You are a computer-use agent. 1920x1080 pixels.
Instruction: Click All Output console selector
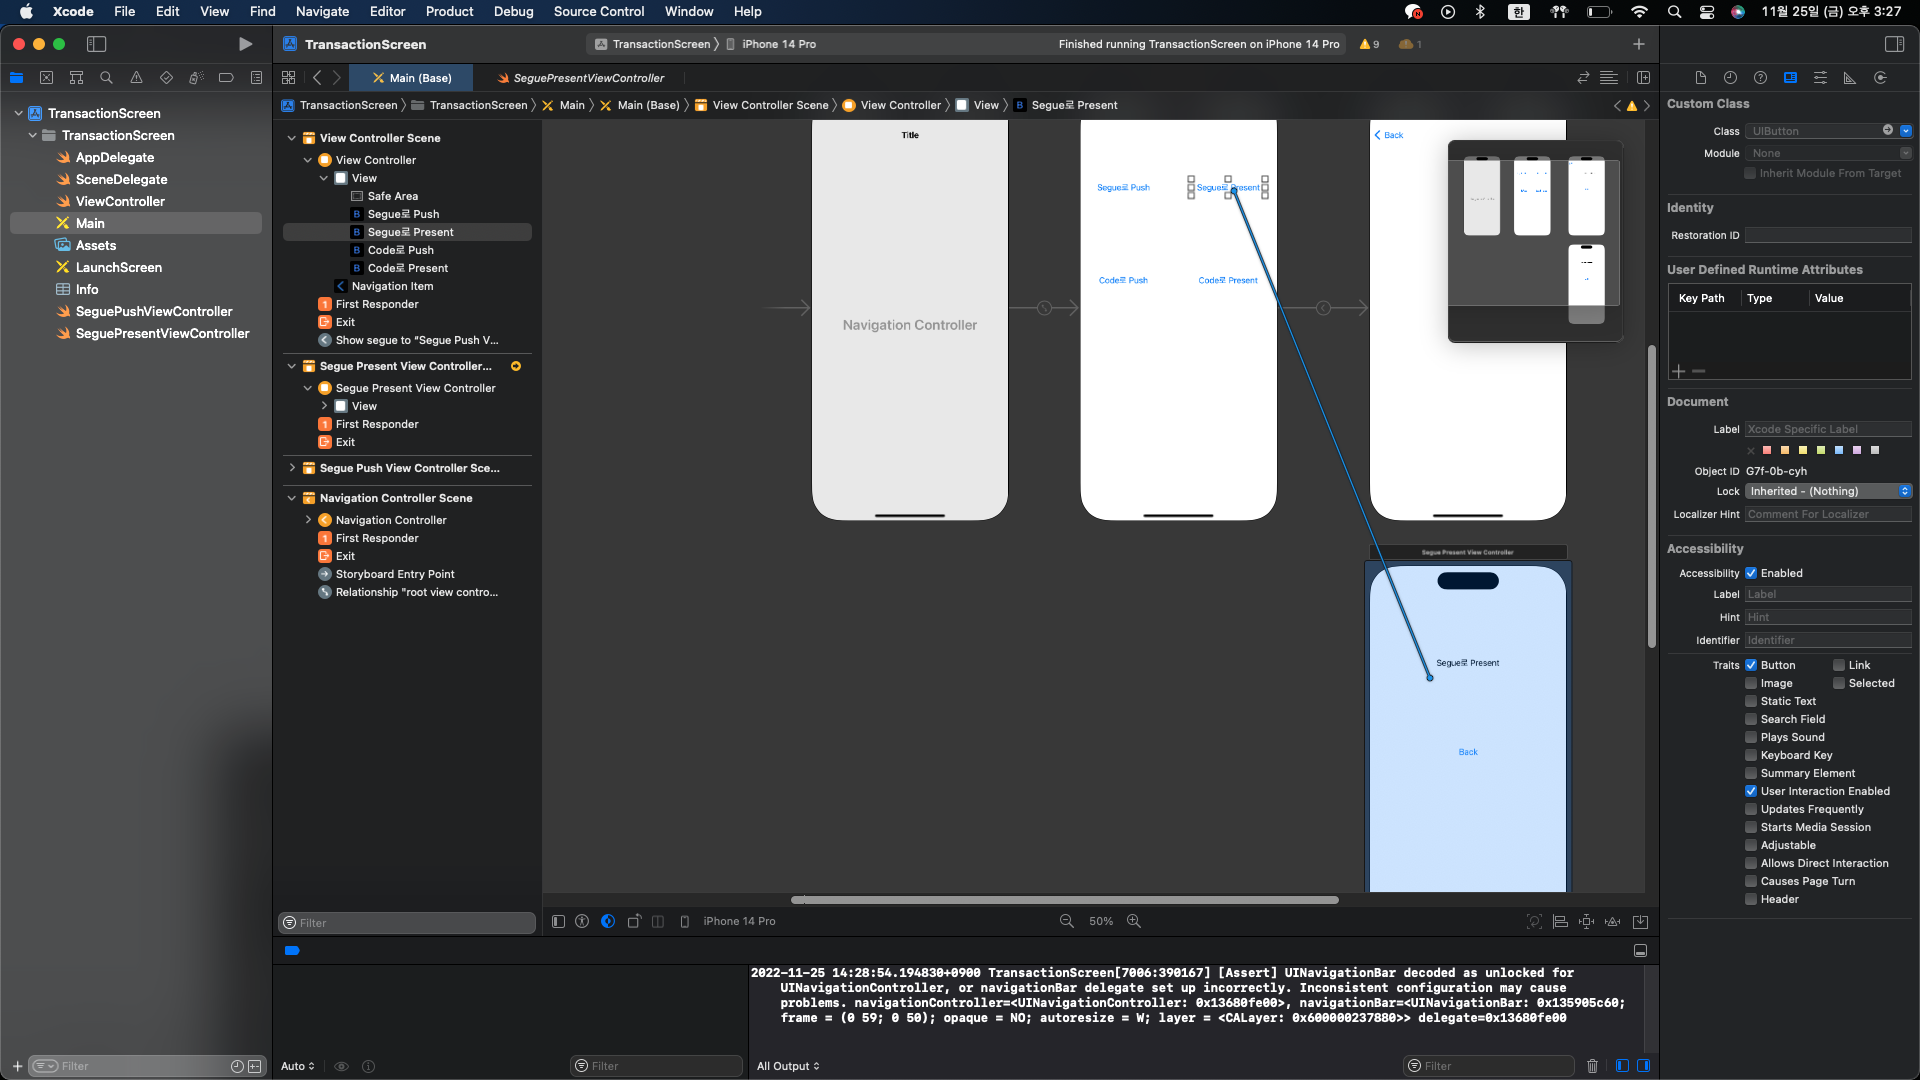click(x=788, y=1066)
